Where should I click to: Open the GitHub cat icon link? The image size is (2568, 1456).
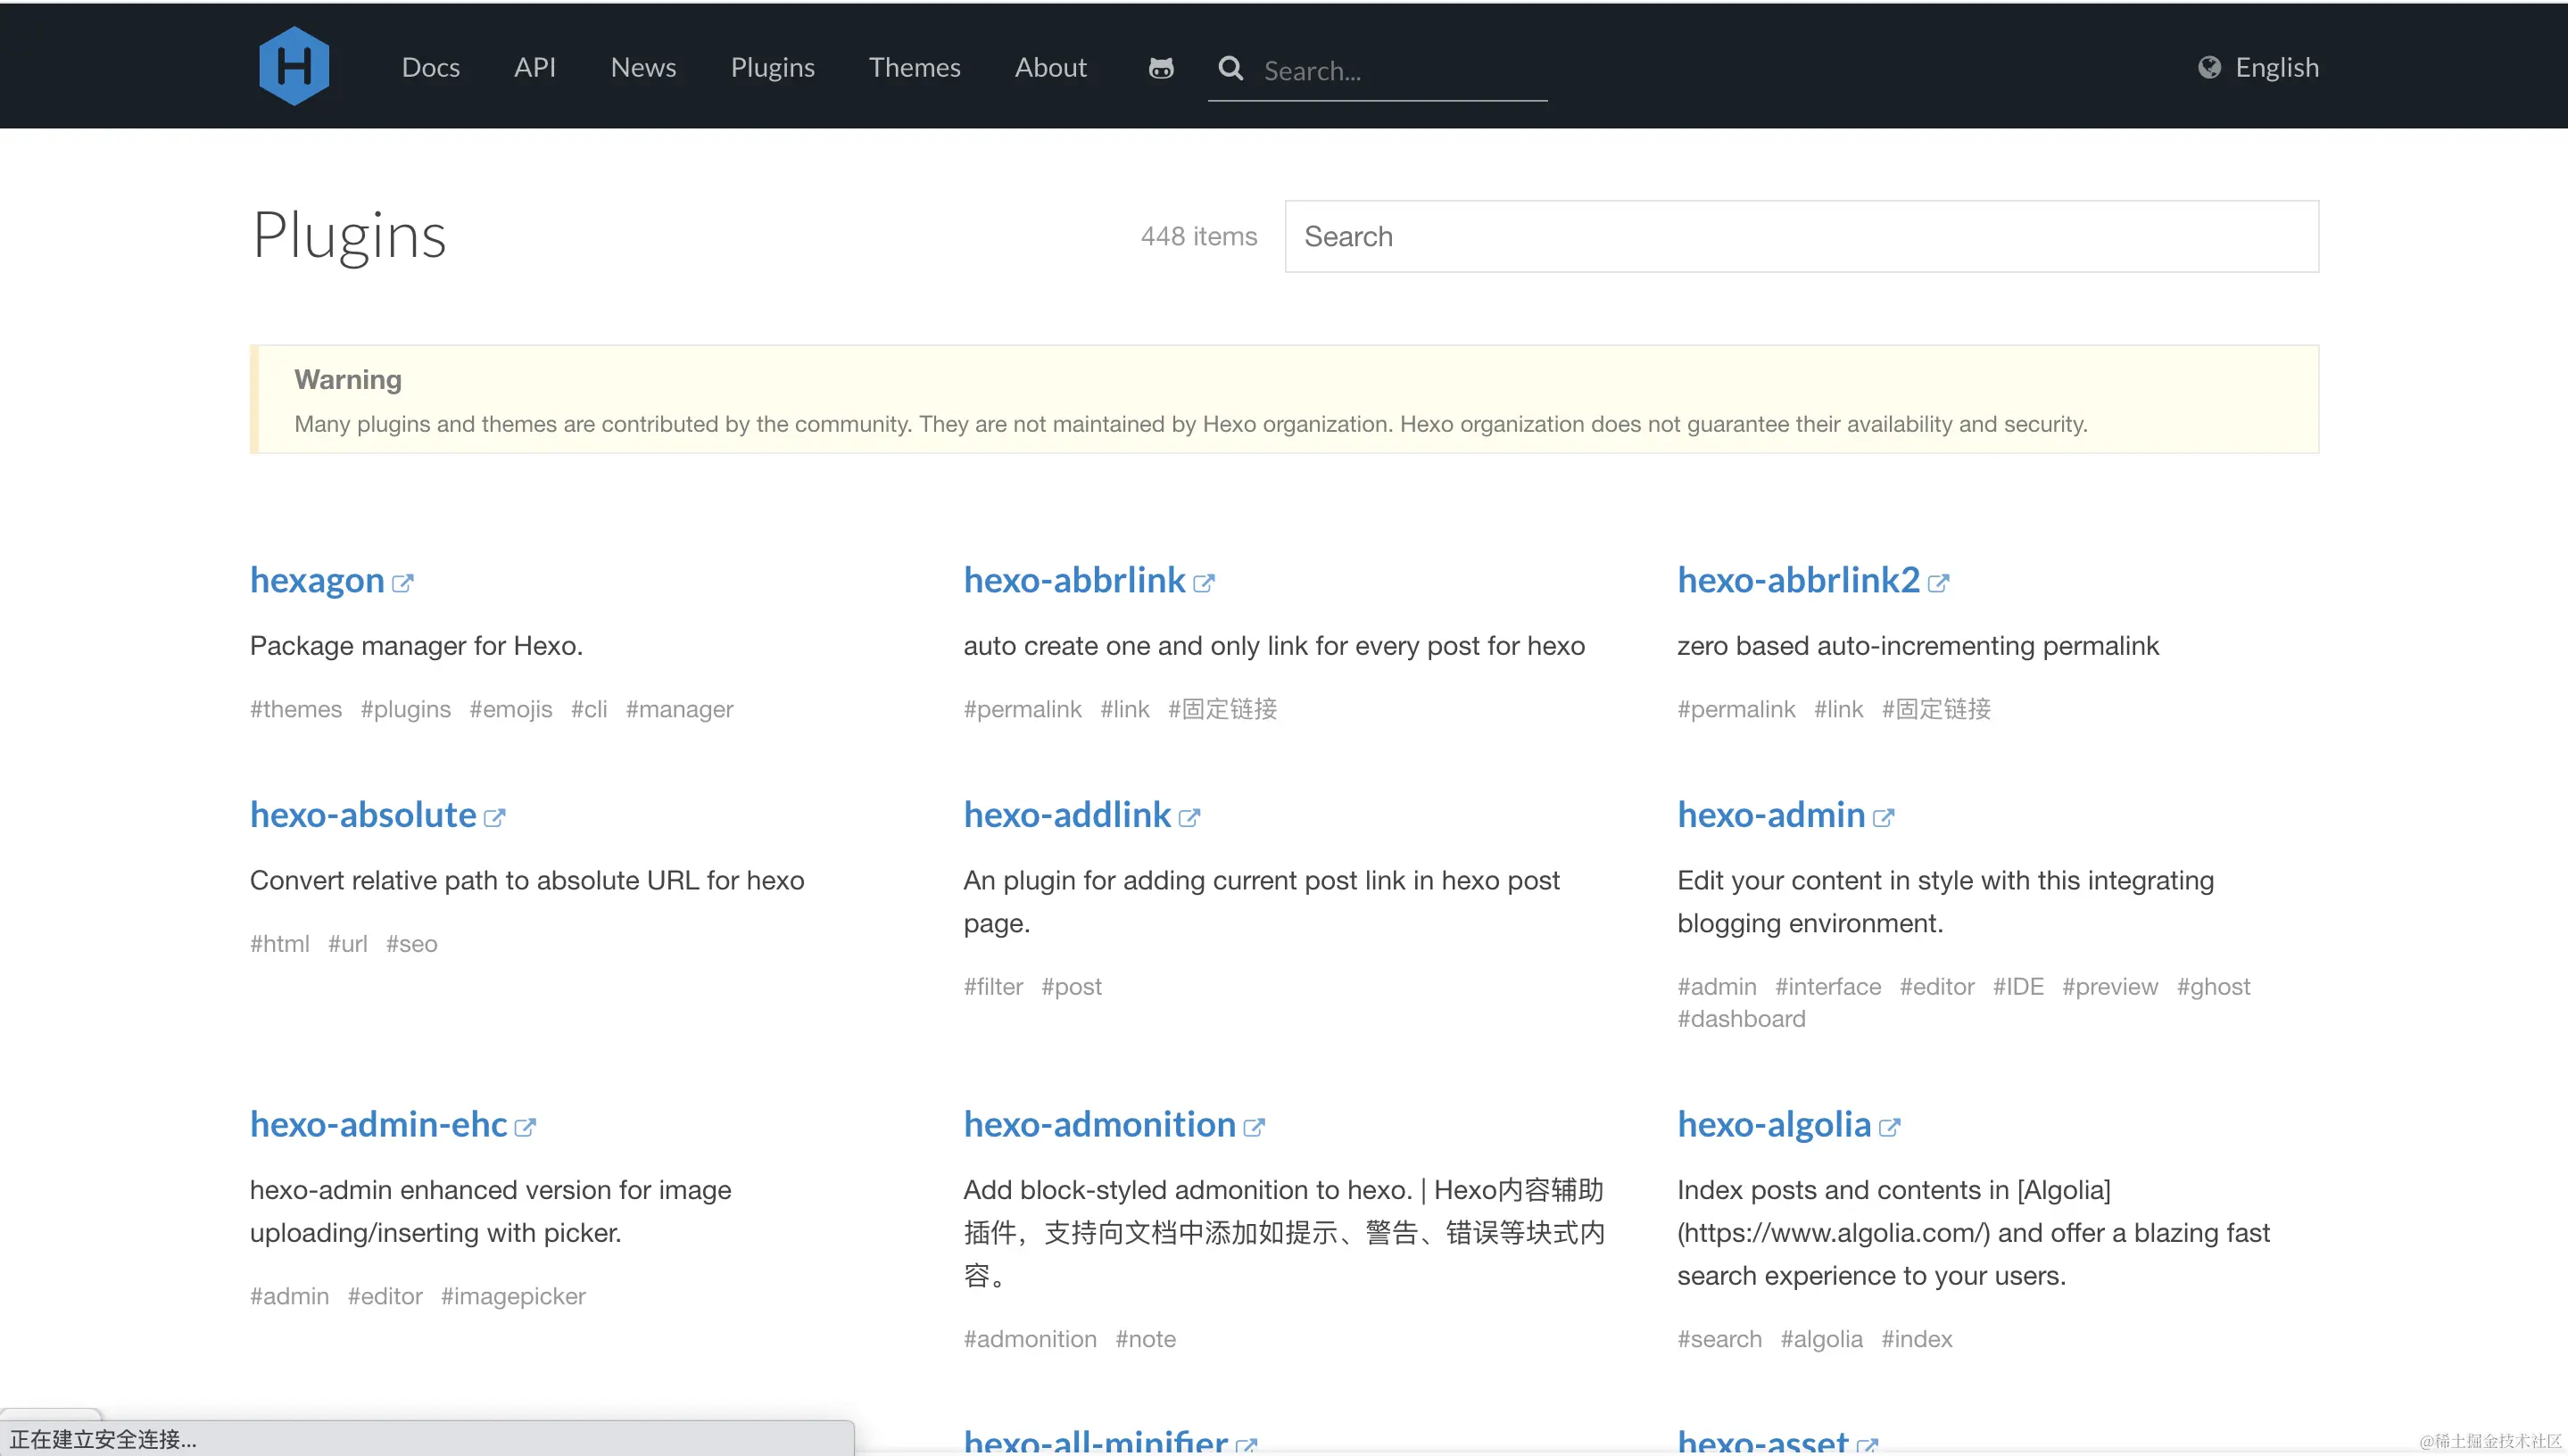1161,68
